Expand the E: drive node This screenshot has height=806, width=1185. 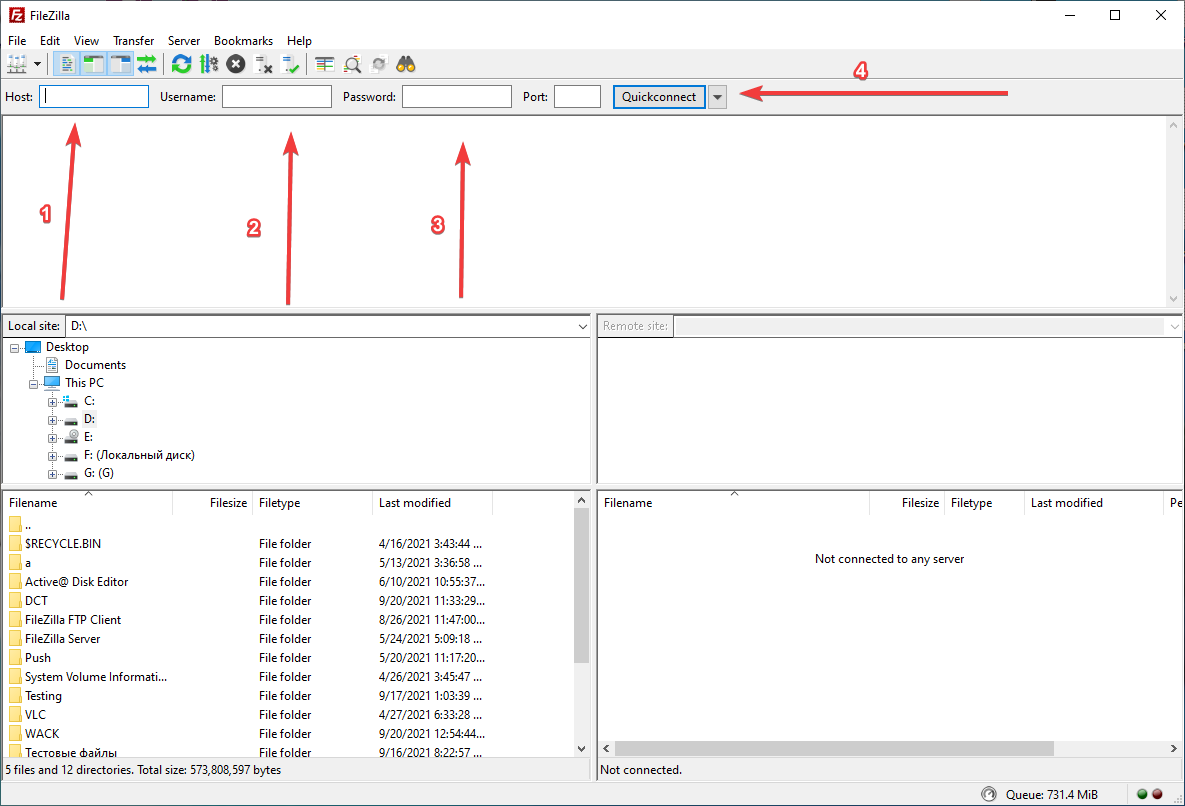[x=52, y=439]
